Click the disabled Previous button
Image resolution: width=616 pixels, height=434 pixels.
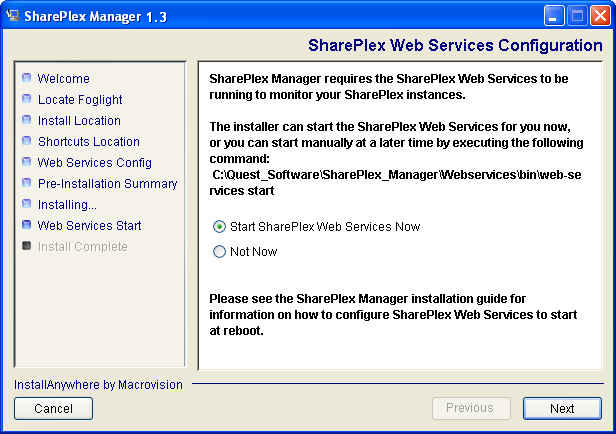click(471, 408)
